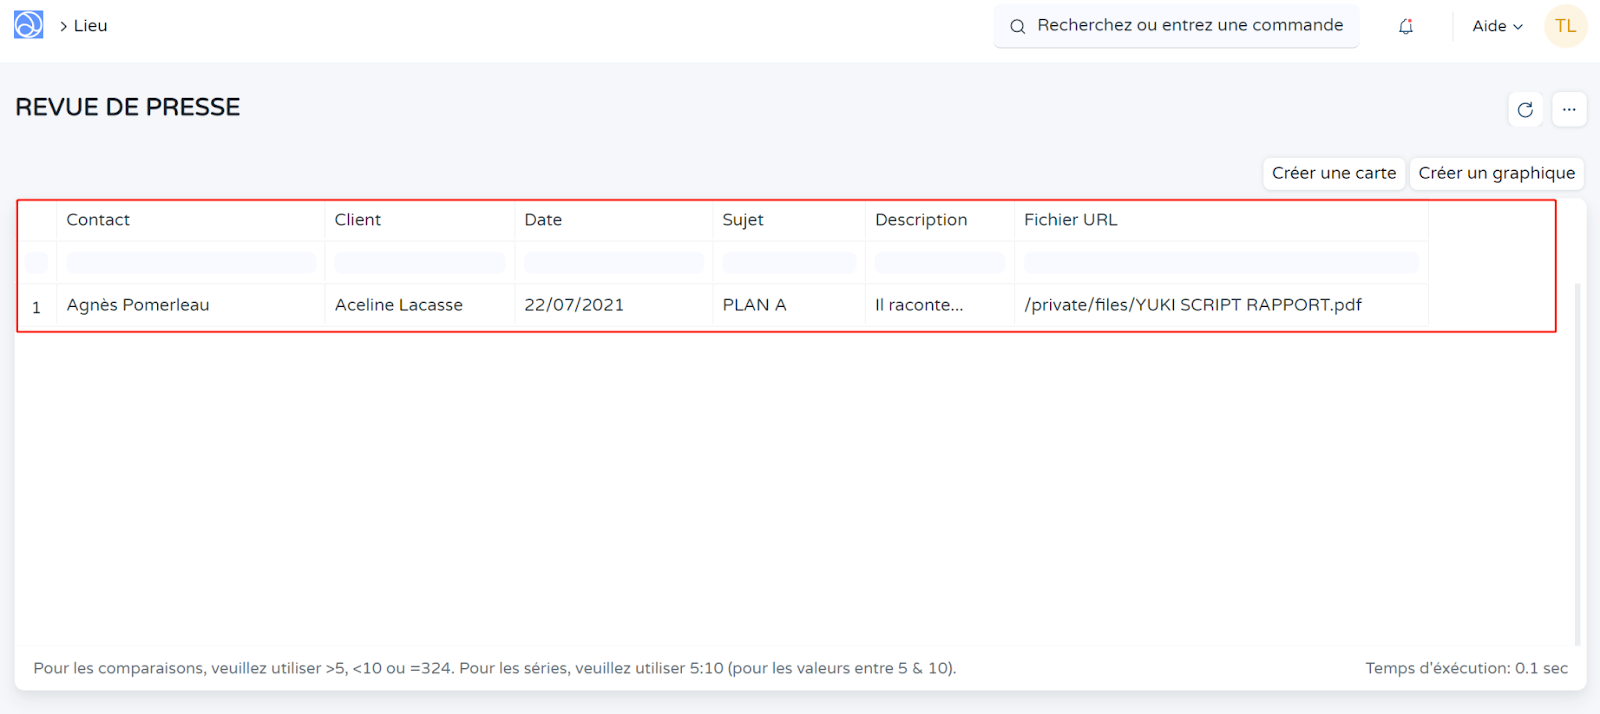
Task: Click the app logo icon
Action: click(x=28, y=25)
